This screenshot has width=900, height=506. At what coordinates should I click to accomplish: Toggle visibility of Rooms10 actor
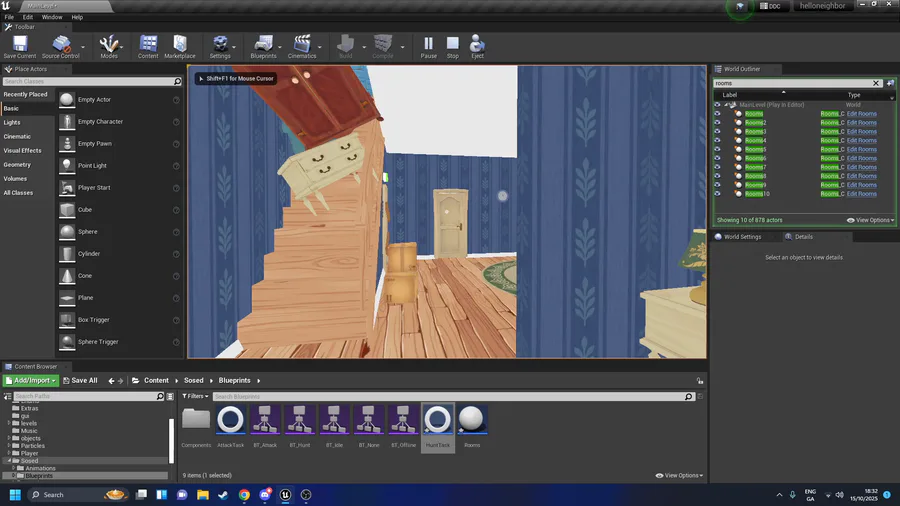tap(717, 194)
